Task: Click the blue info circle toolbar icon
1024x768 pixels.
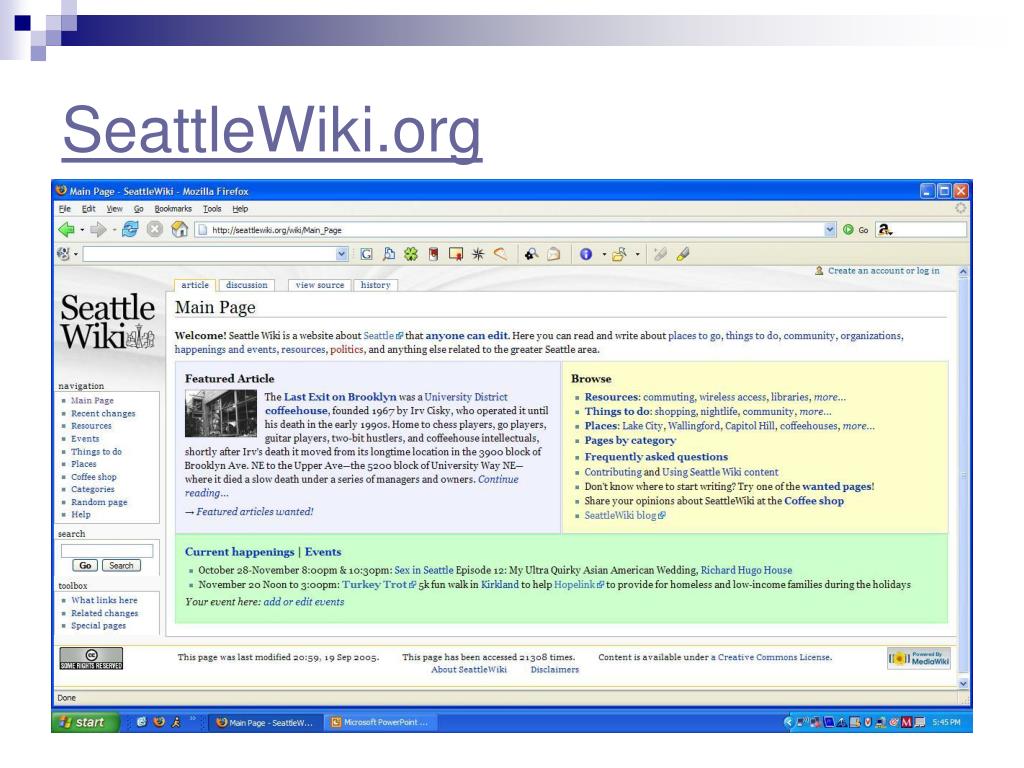Action: pyautogui.click(x=586, y=254)
